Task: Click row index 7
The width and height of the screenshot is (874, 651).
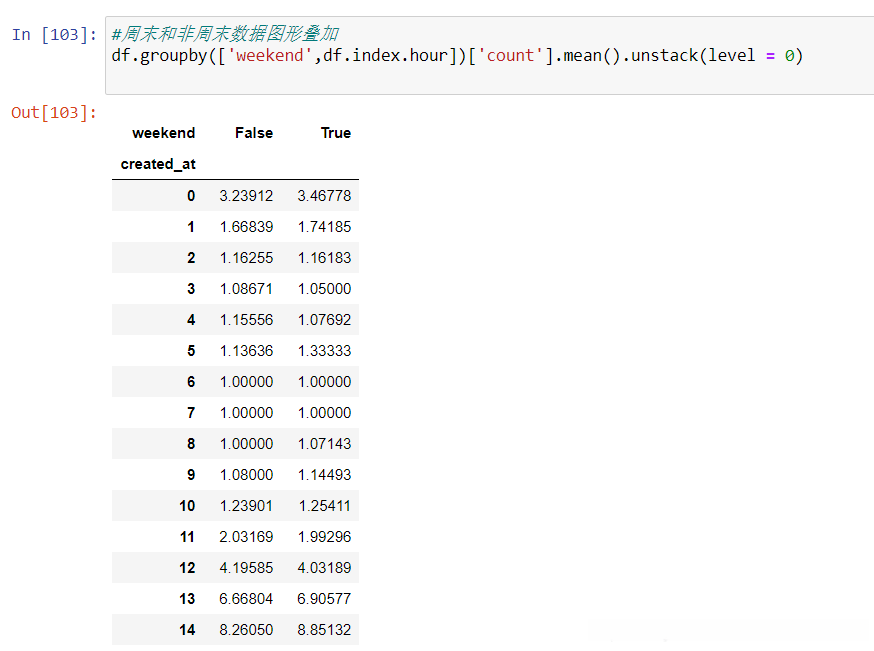Action: tap(191, 412)
